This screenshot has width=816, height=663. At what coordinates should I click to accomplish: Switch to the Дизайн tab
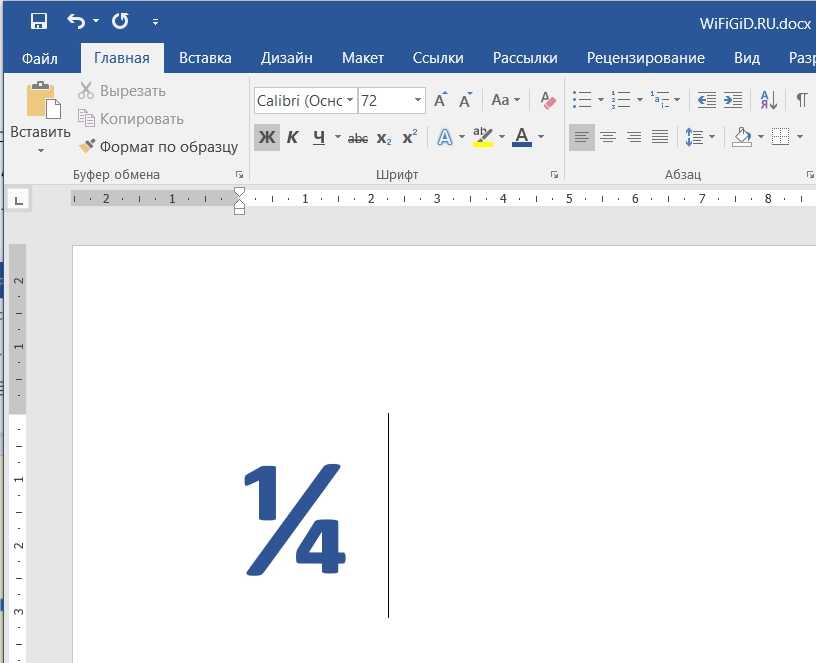pyautogui.click(x=286, y=58)
